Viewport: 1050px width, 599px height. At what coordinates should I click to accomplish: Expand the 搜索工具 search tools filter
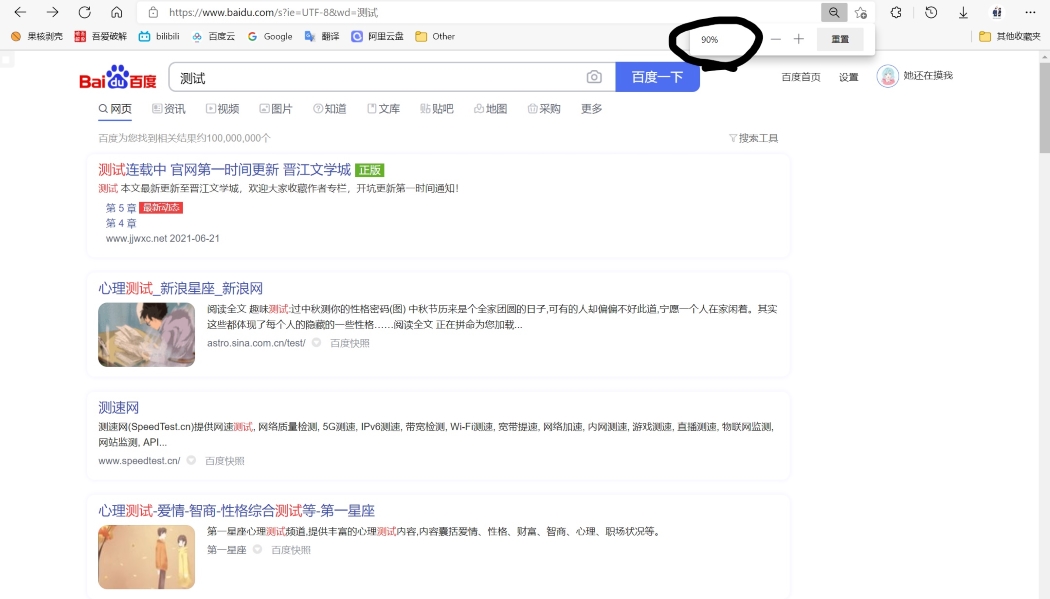753,138
